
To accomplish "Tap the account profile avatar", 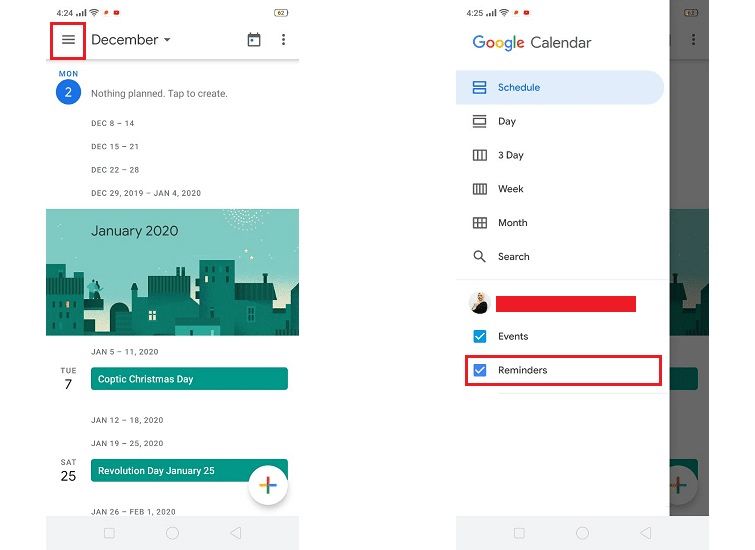I will tap(479, 303).
